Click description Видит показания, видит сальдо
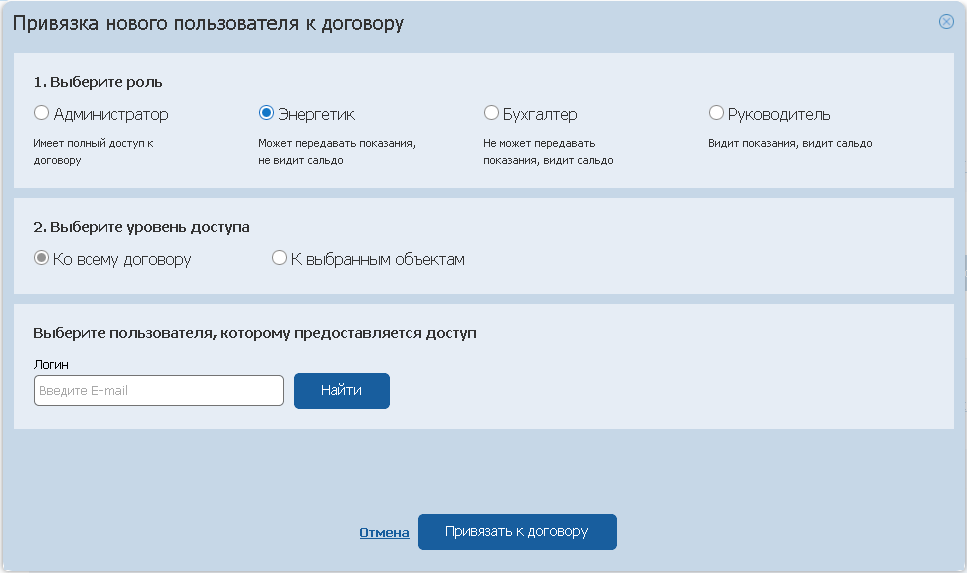Image resolution: width=967 pixels, height=573 pixels. click(x=790, y=143)
